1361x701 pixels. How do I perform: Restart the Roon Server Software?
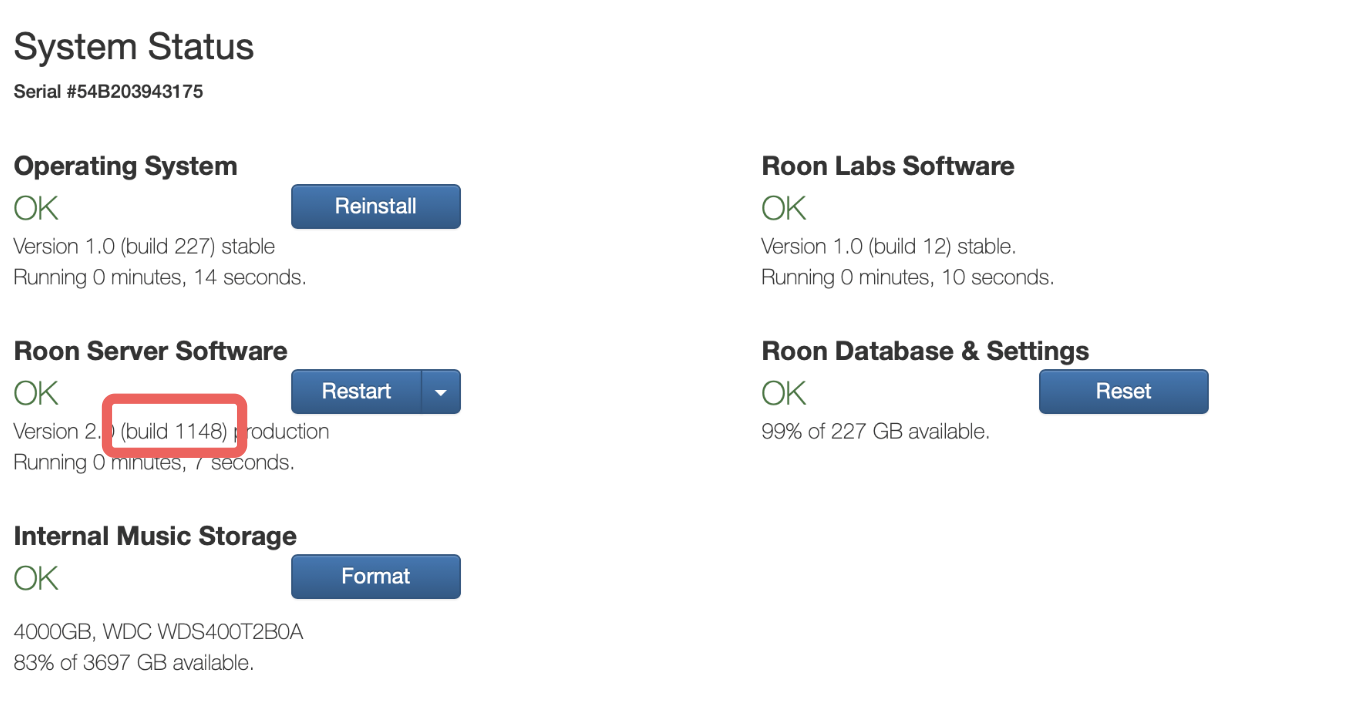(x=356, y=391)
